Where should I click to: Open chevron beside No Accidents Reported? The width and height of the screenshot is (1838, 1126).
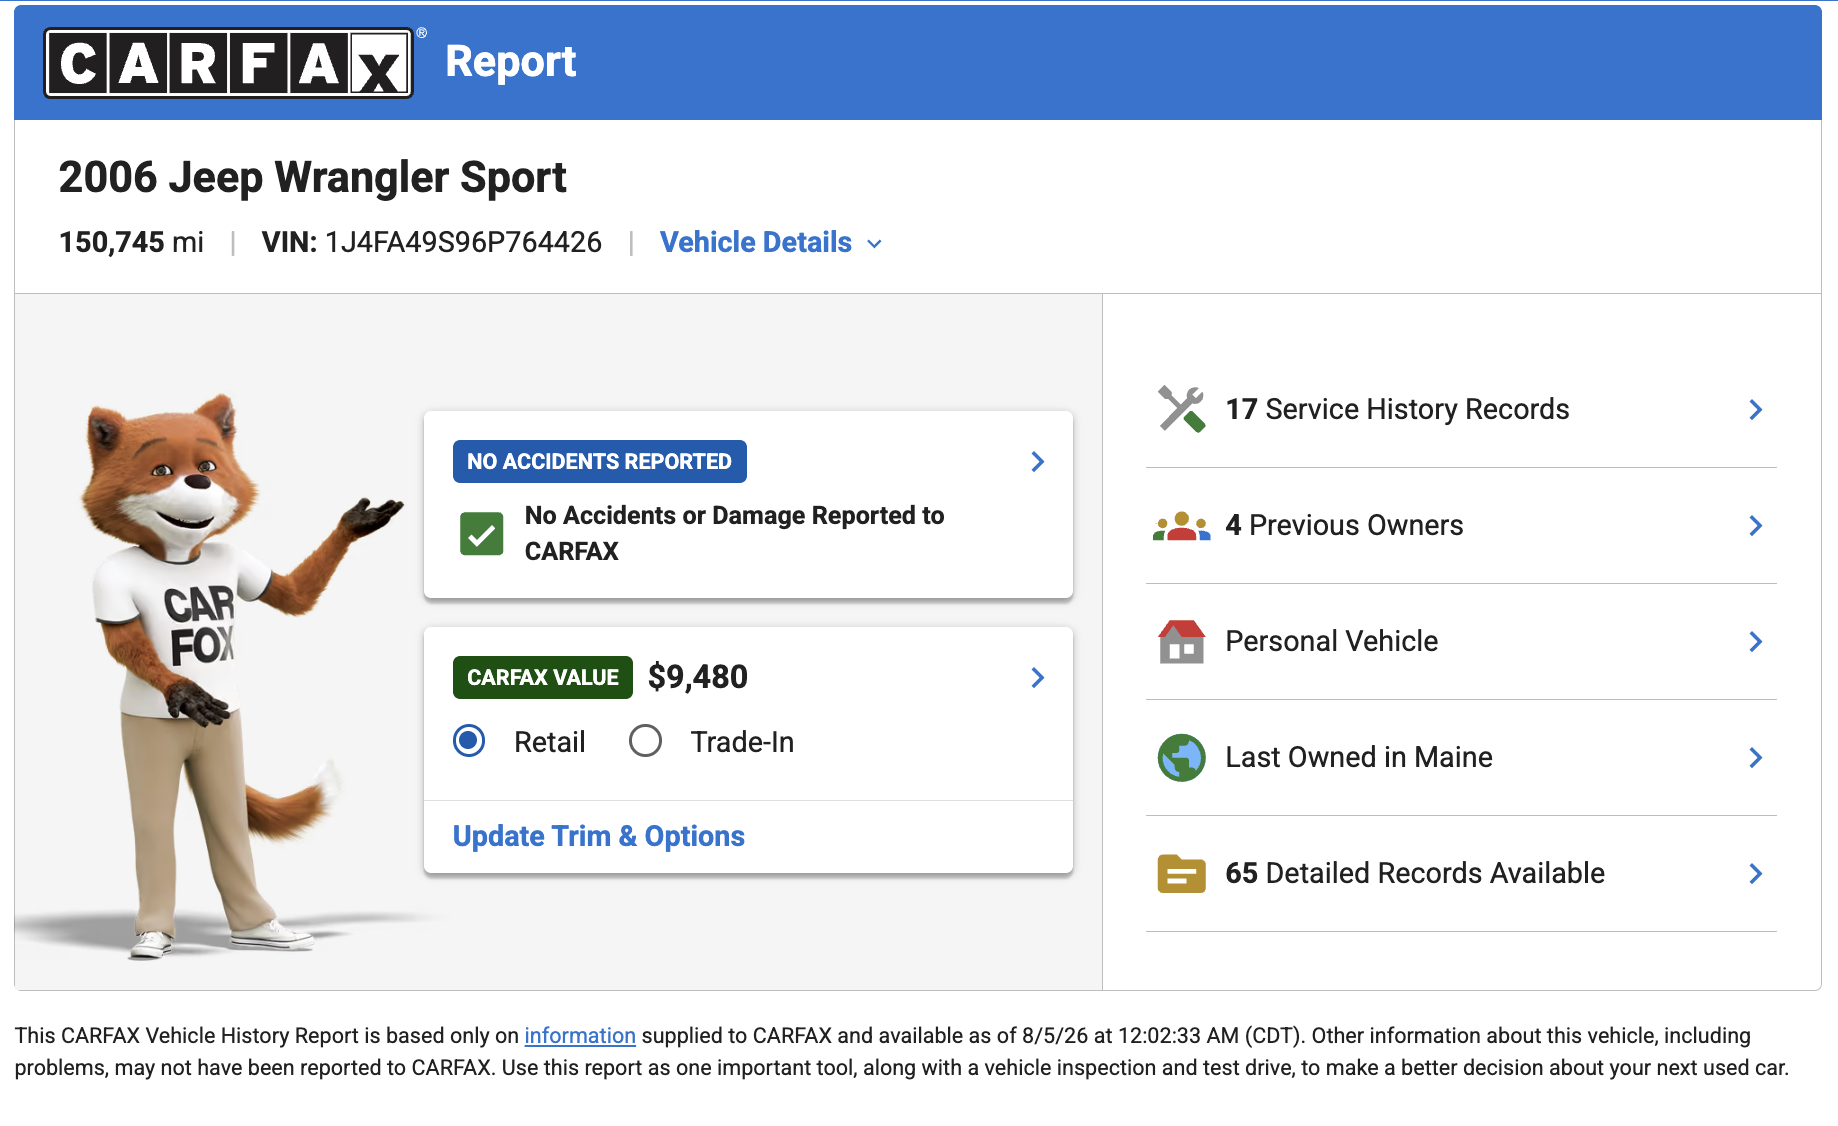[x=1037, y=461]
